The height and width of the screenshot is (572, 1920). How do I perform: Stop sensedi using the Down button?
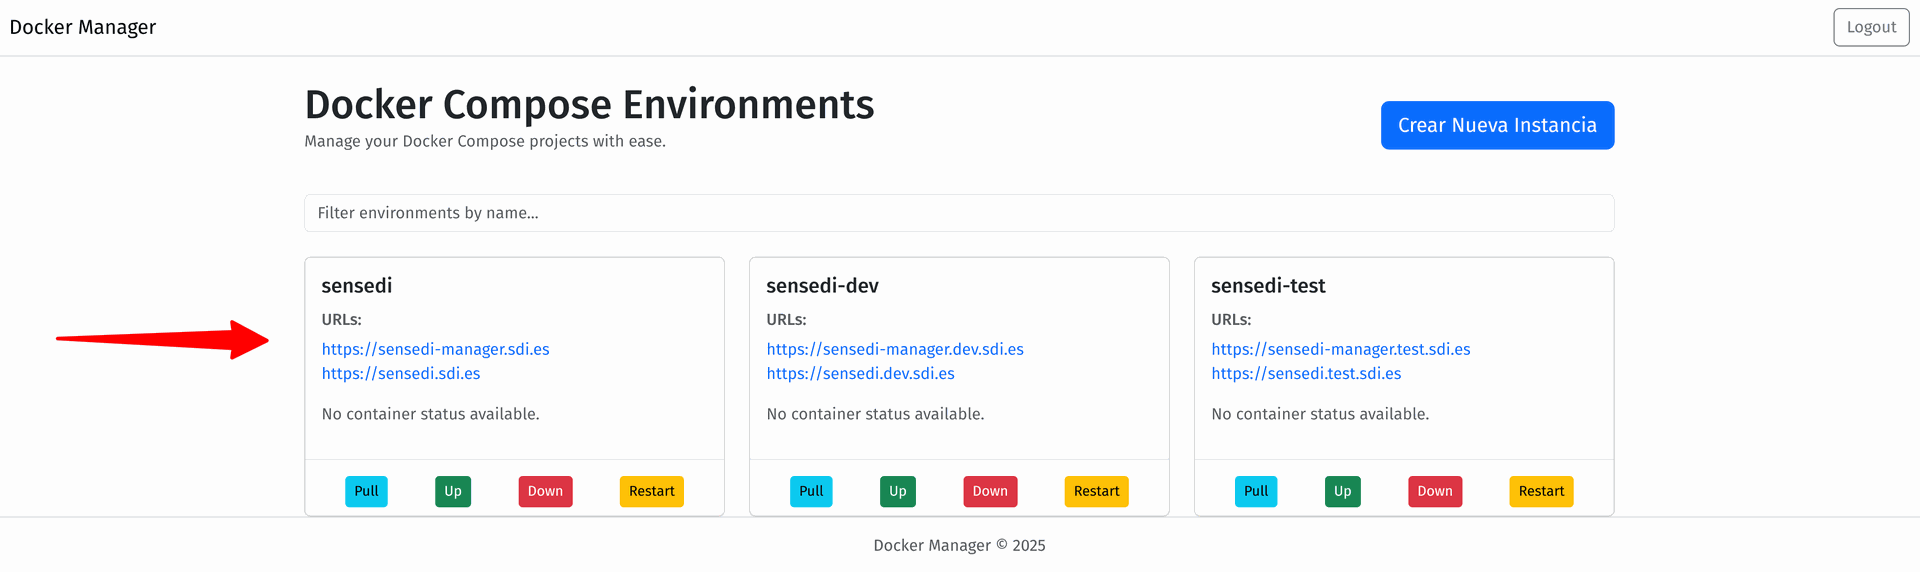(x=545, y=491)
